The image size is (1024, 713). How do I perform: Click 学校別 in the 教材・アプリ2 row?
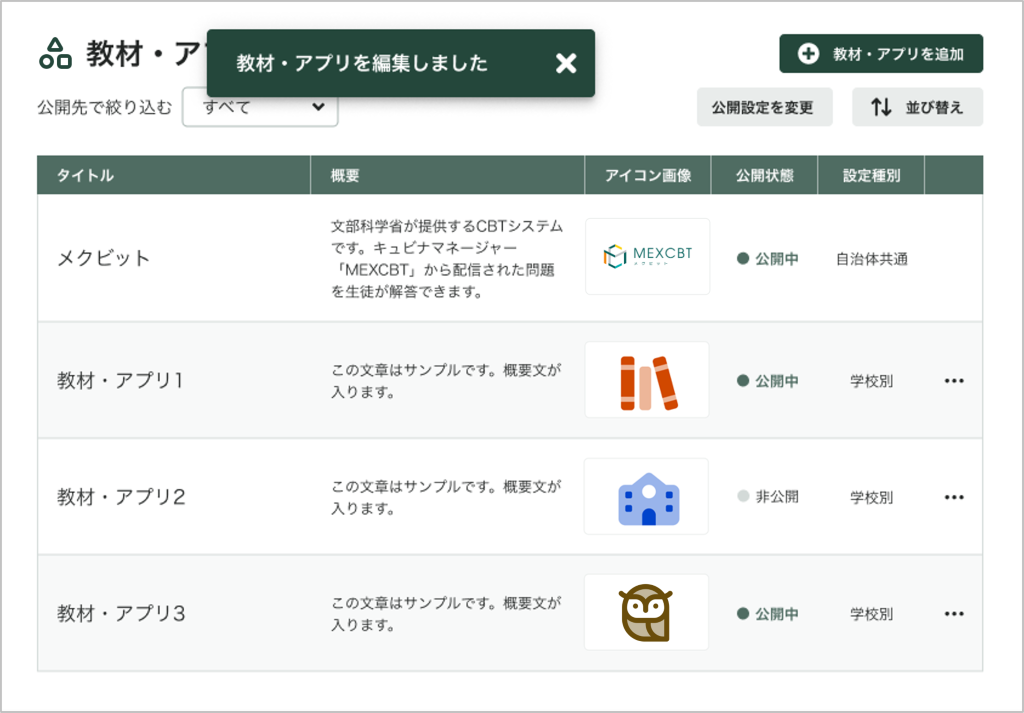click(871, 498)
